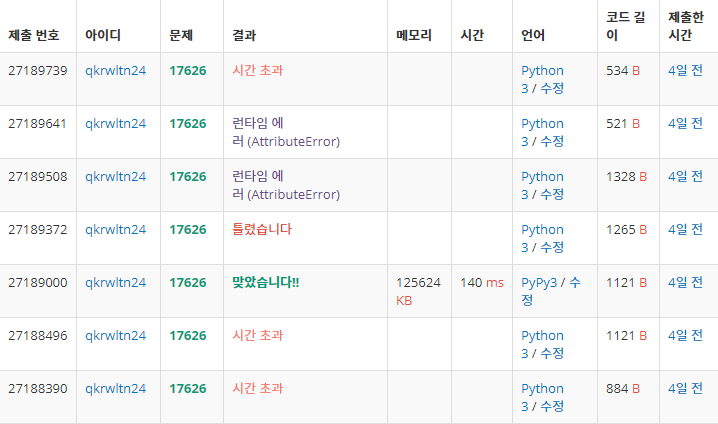The image size is (718, 424).
Task: Open Python 3 source link for submission 27189372
Action: pyautogui.click(x=542, y=239)
